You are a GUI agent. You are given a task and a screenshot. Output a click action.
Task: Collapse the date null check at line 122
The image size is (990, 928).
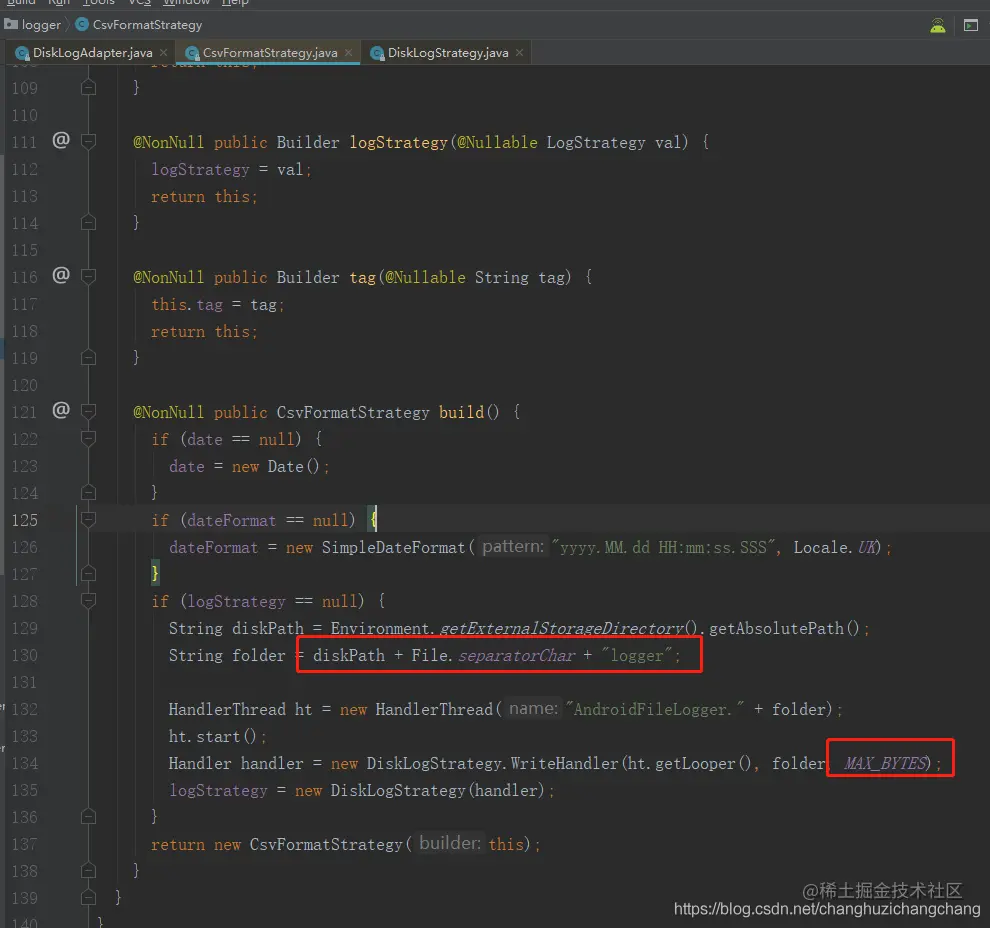pos(88,439)
